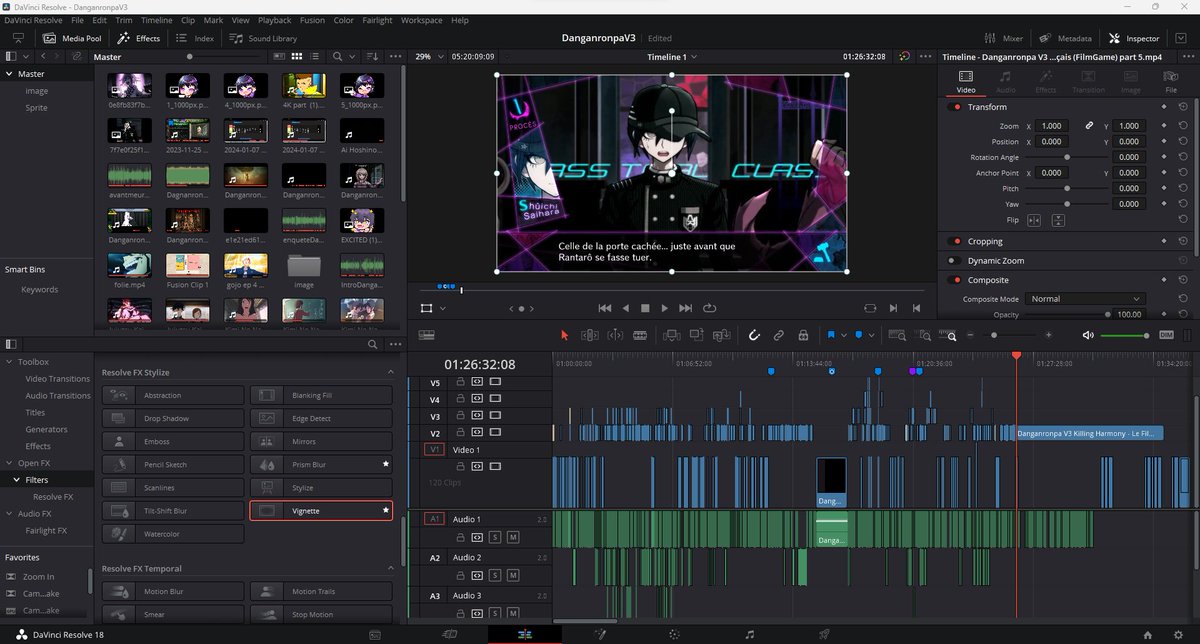Open the Timeline menu

[x=156, y=20]
